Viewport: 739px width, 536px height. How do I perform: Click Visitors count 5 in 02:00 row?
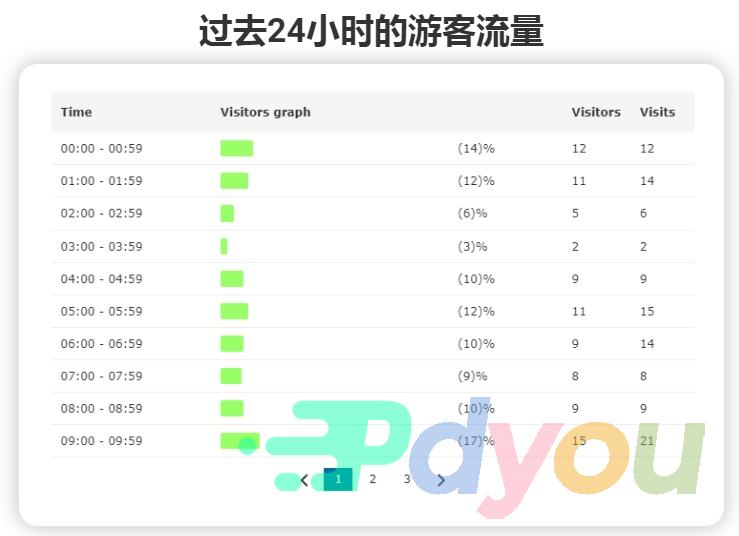click(x=575, y=214)
